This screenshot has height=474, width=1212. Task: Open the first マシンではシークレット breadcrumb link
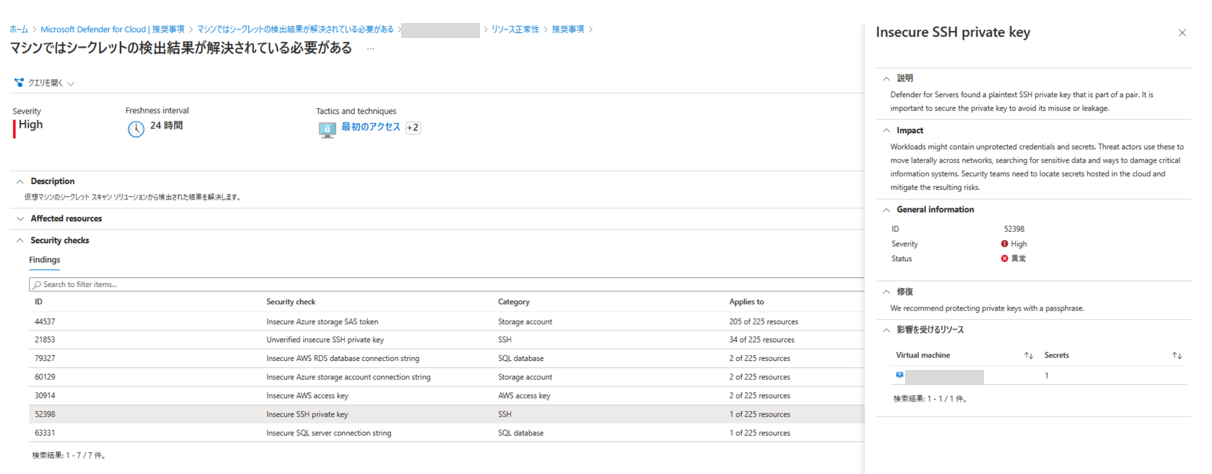coord(295,30)
